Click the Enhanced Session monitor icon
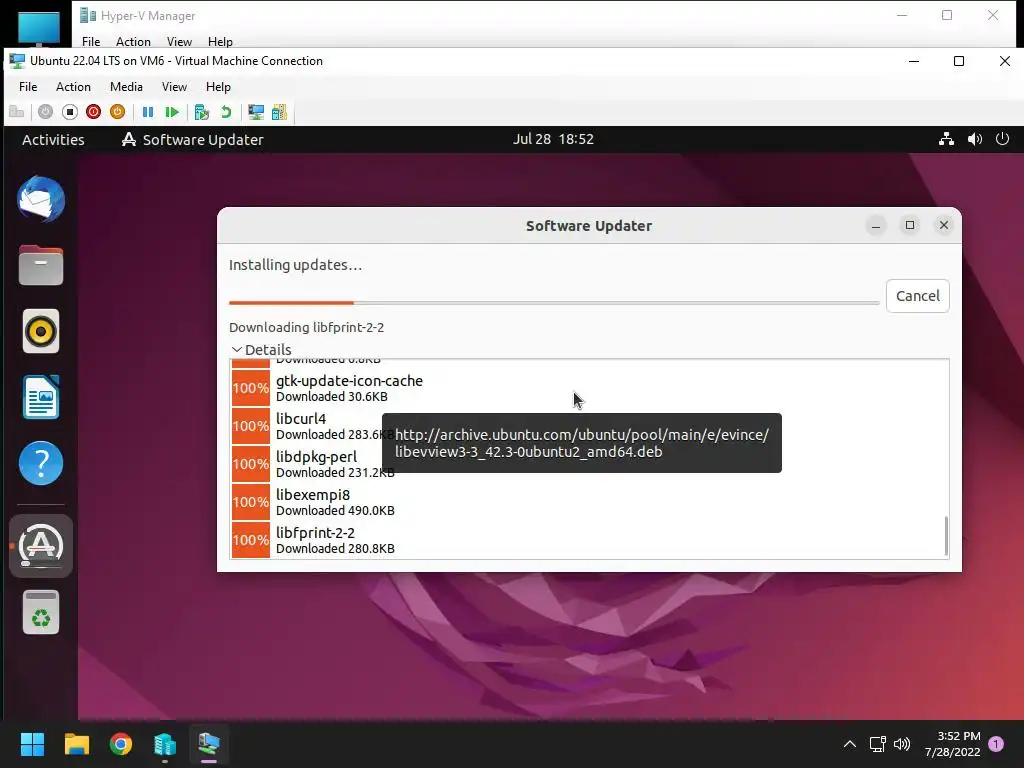 pyautogui.click(x=256, y=112)
